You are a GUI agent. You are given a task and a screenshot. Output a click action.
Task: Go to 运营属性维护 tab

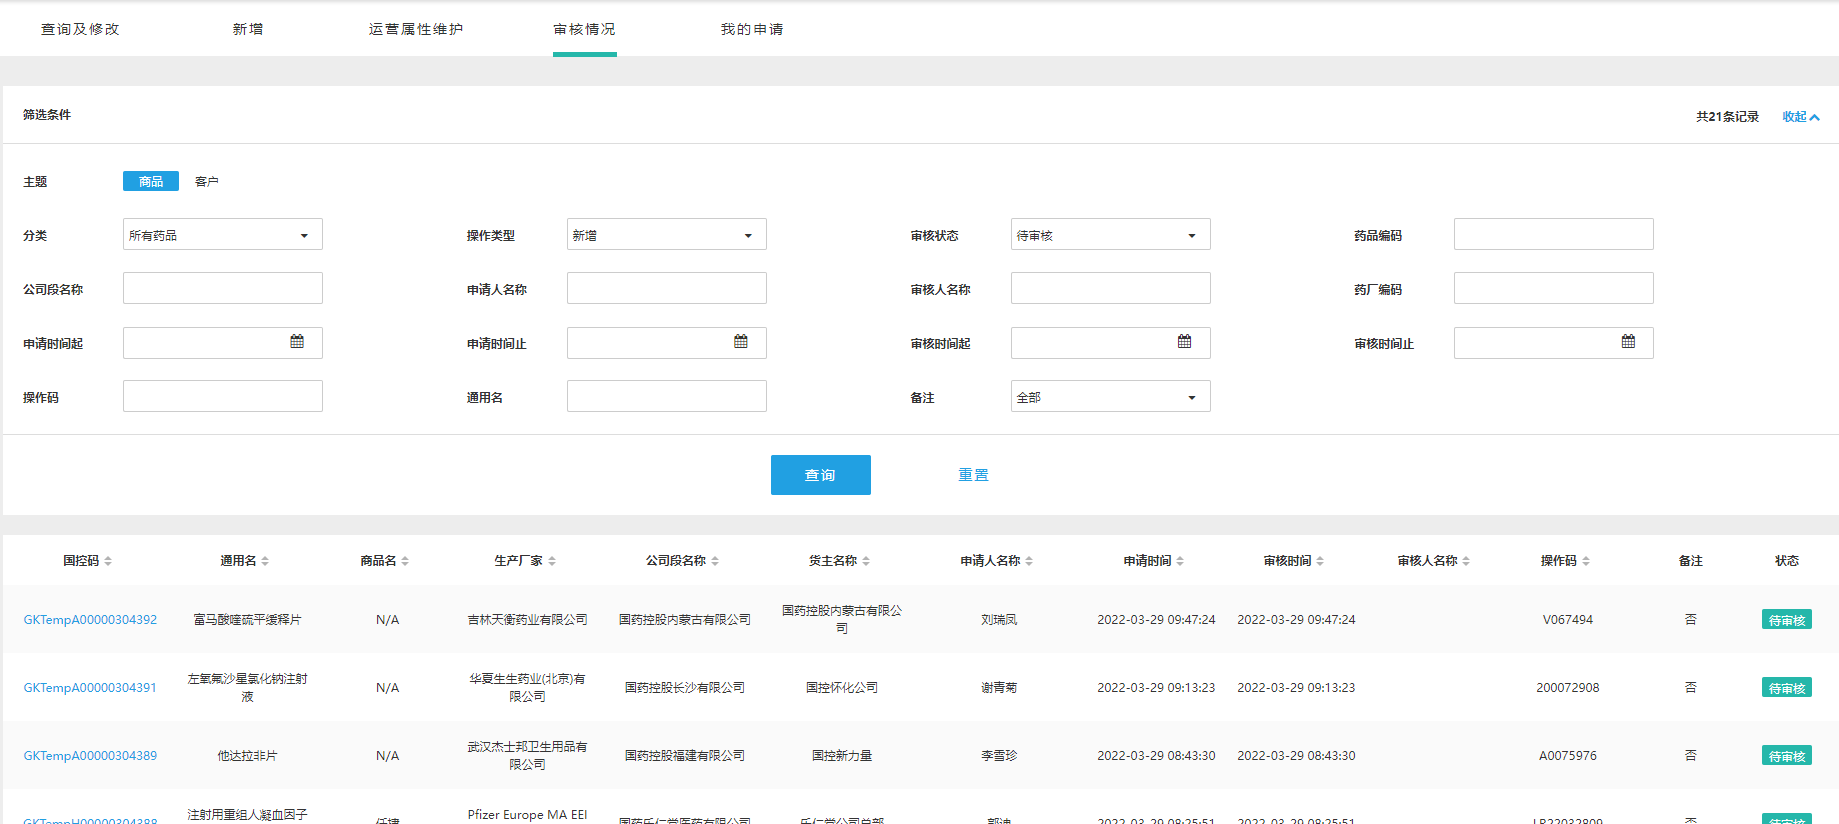416,29
